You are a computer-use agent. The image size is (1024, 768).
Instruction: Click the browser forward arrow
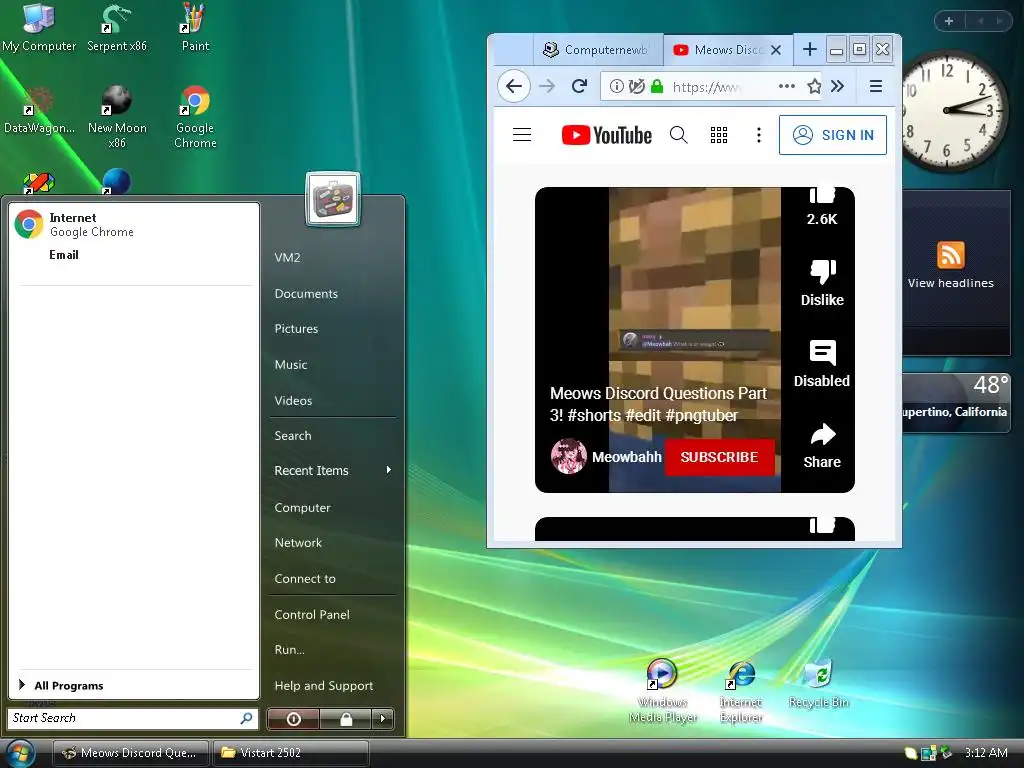(547, 86)
